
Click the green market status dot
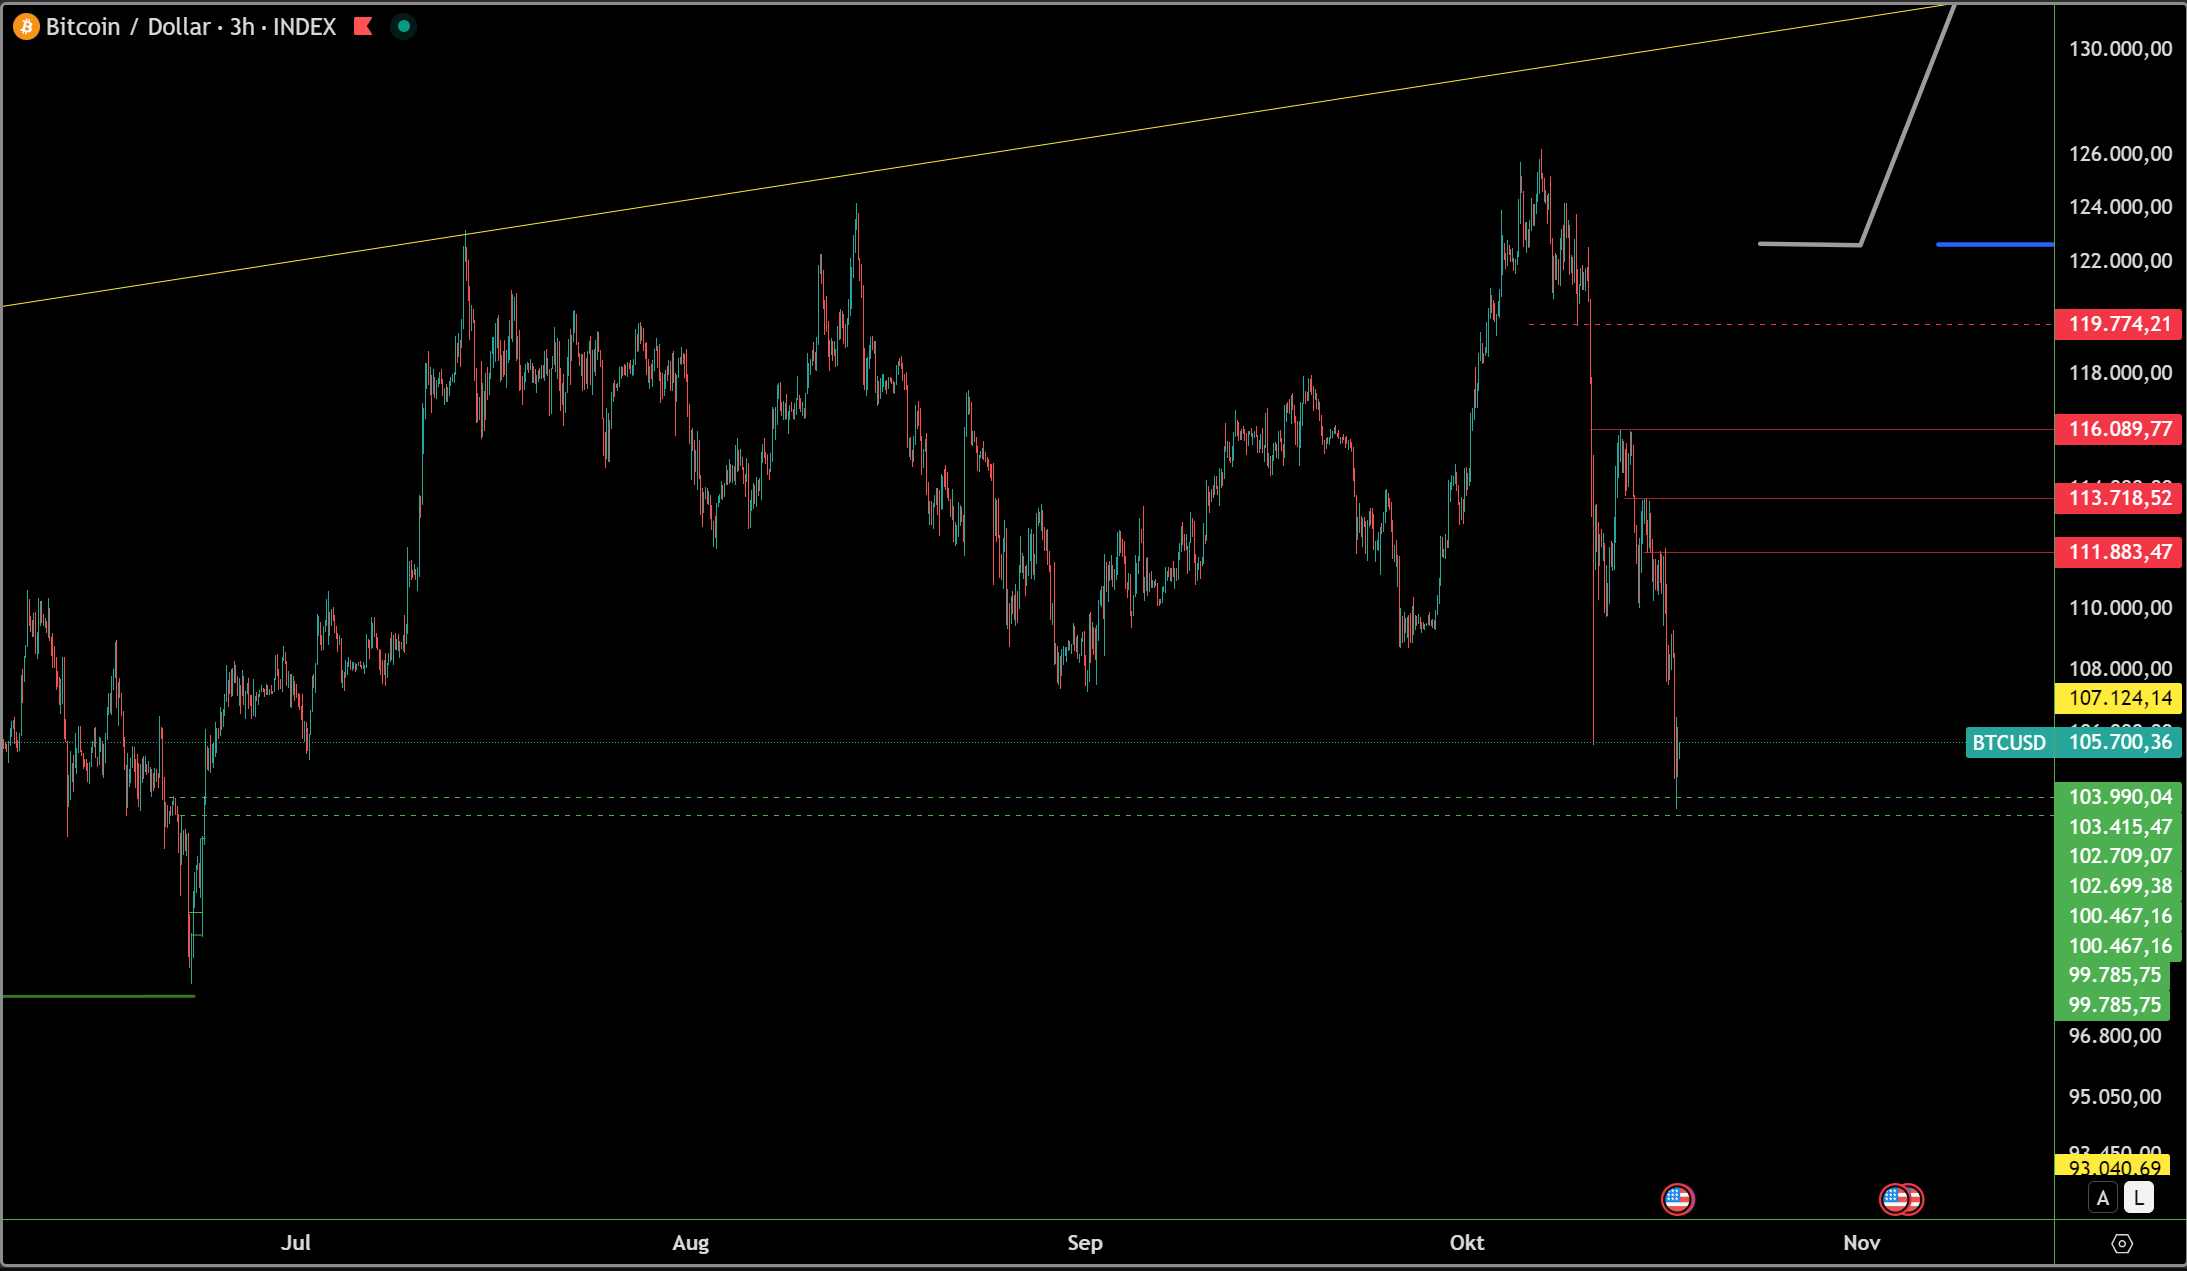(x=404, y=27)
